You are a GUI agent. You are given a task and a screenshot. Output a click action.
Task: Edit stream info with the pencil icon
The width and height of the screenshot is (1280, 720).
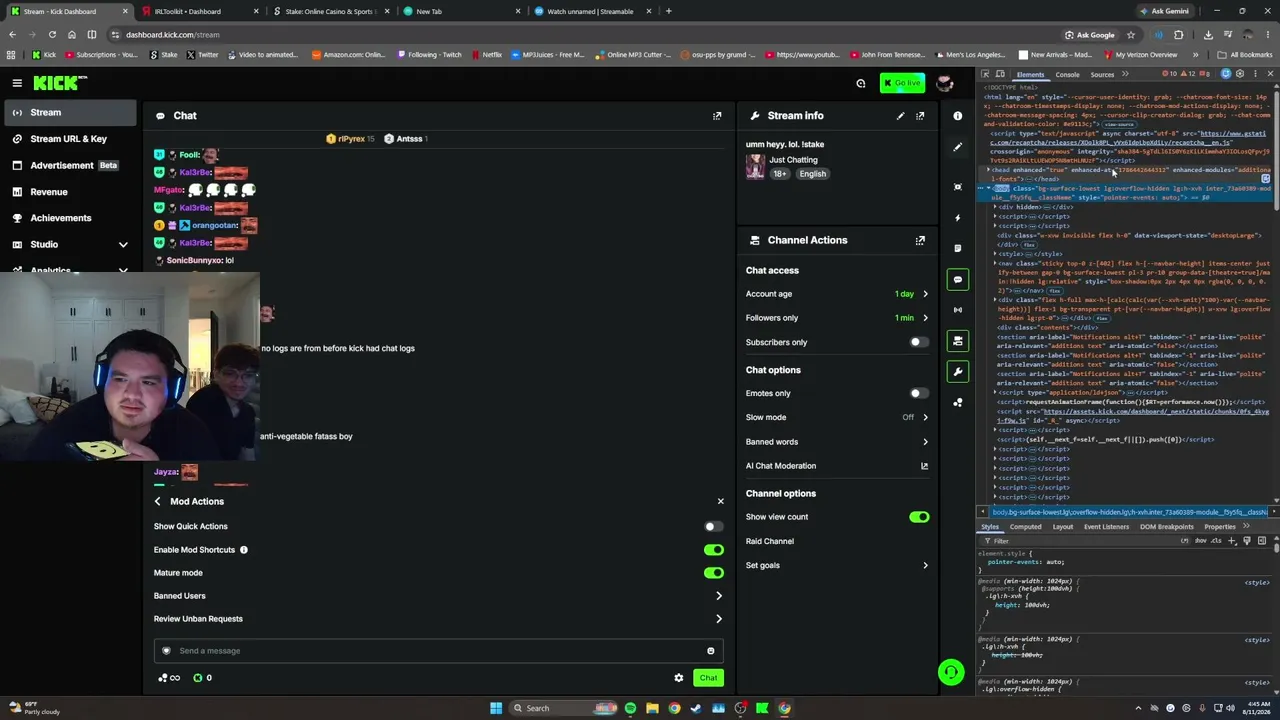point(900,116)
